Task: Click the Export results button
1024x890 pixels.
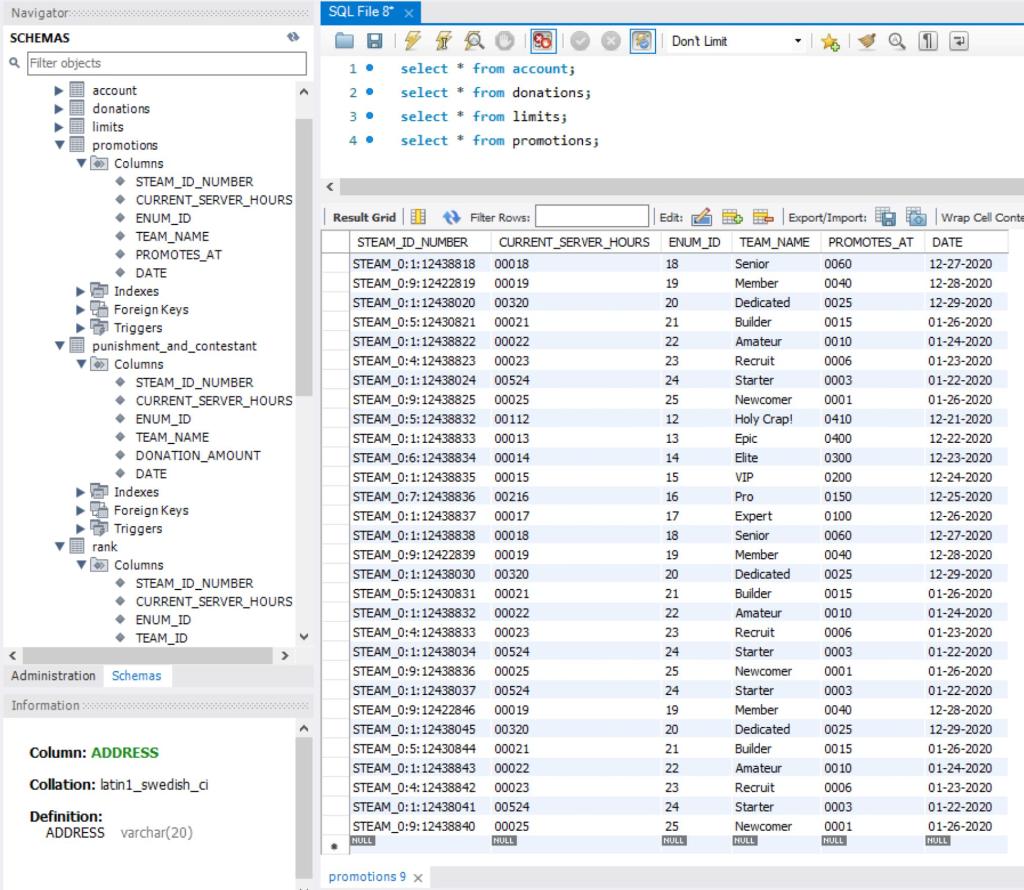Action: [887, 215]
